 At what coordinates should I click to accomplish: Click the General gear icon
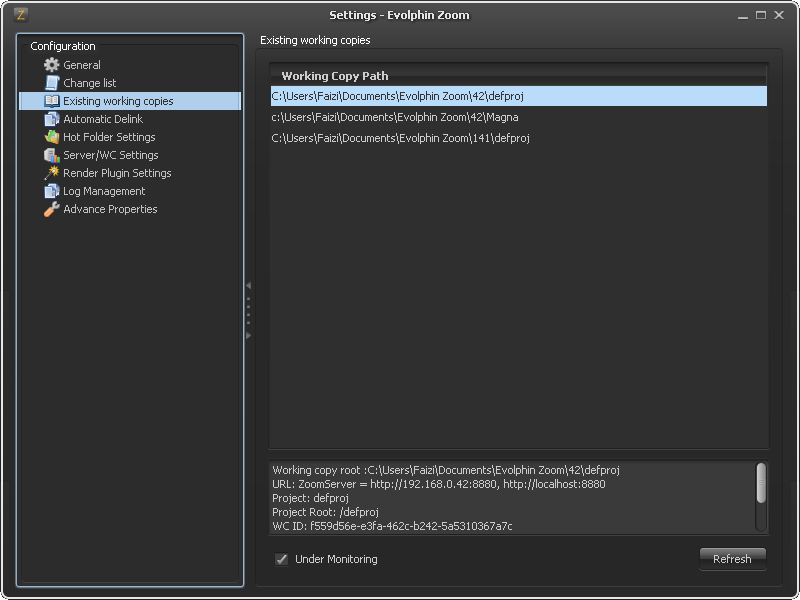(x=52, y=65)
